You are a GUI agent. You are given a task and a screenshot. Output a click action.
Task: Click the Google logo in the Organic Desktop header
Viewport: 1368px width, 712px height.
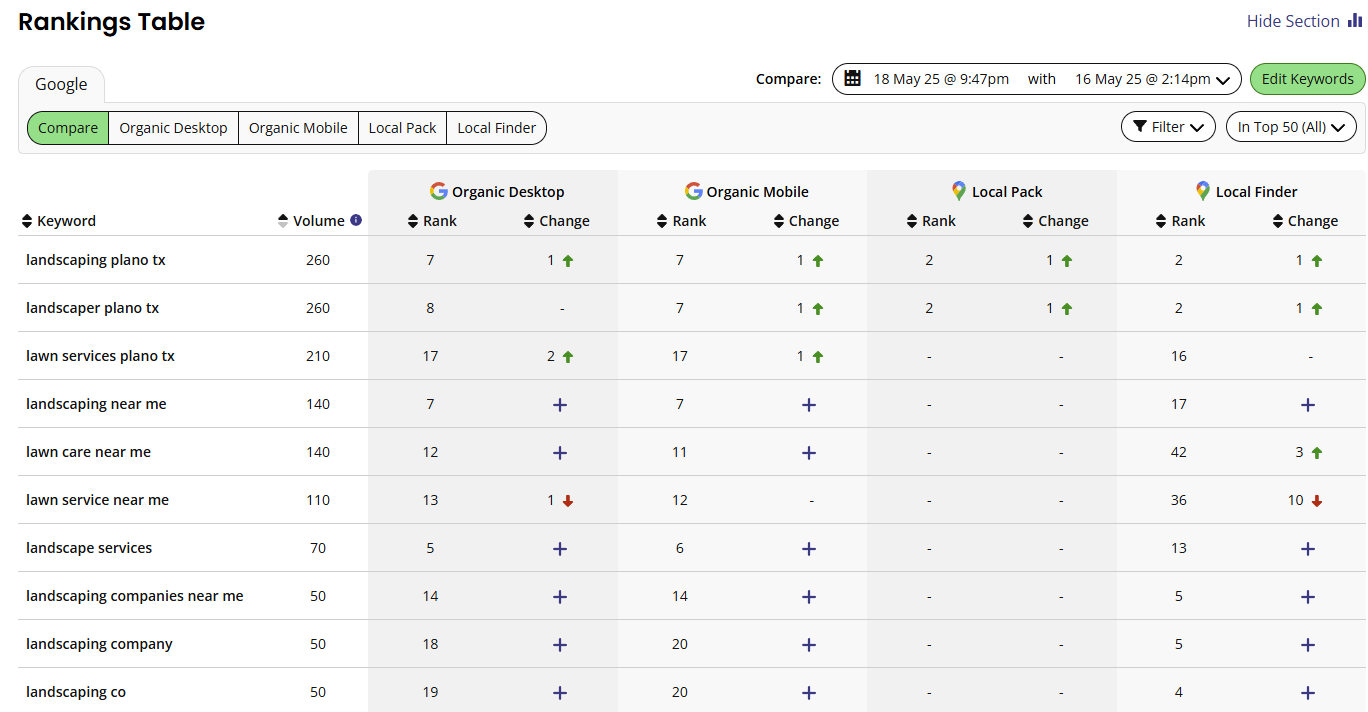pos(439,190)
